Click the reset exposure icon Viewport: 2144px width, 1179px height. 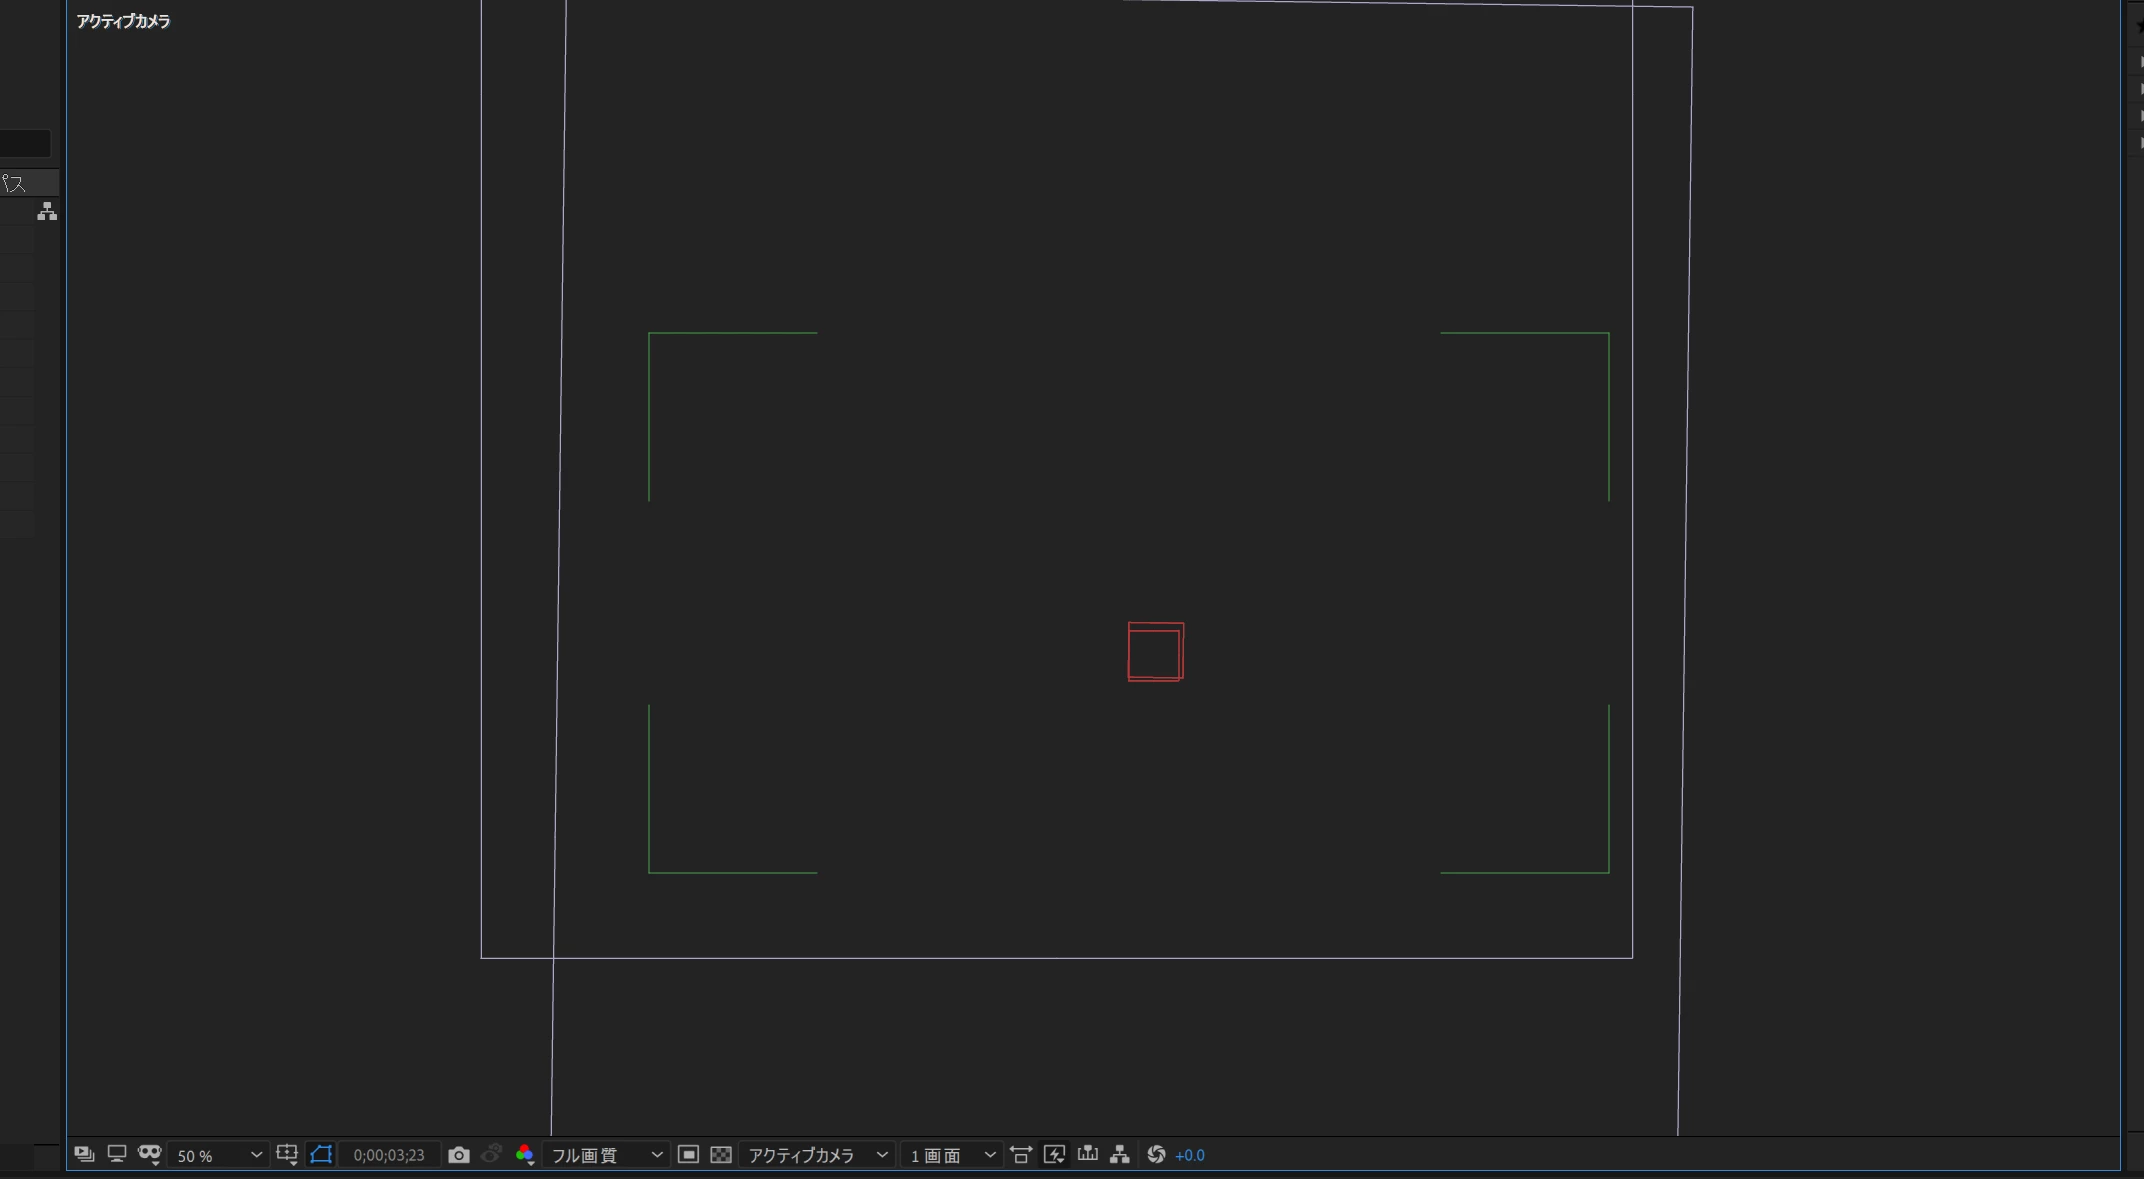pos(1156,1155)
